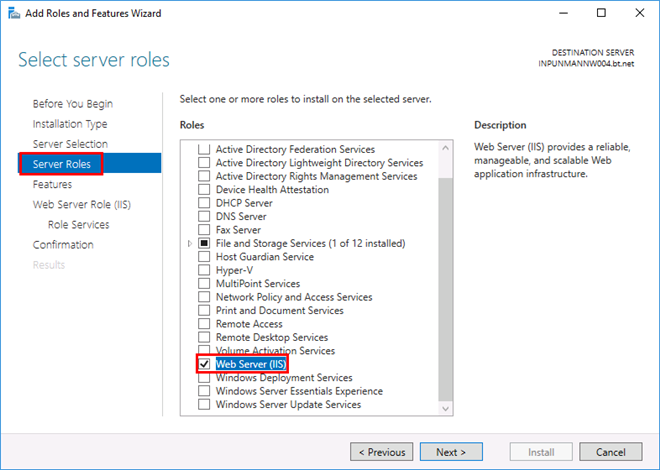Click the Next button
The height and width of the screenshot is (470, 660).
(451, 452)
